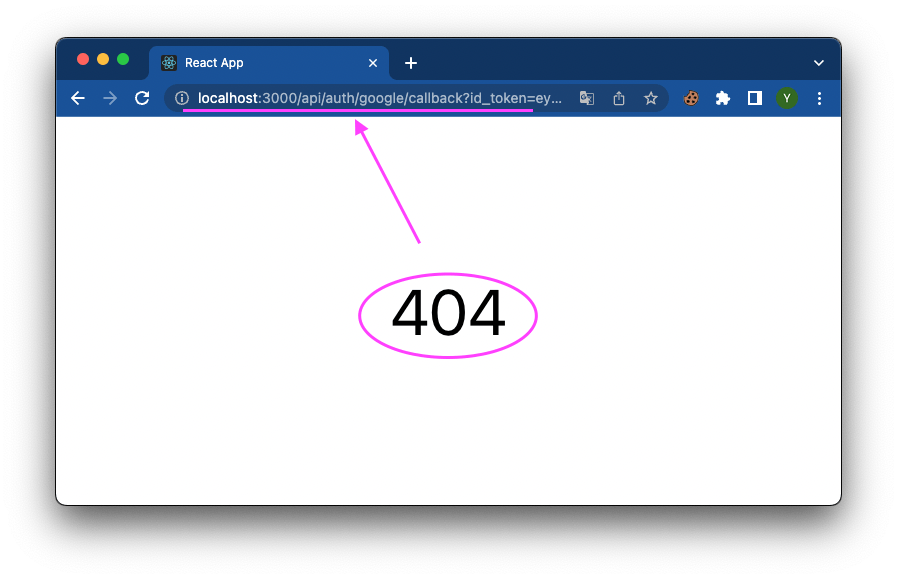Minimize the window with the yellow button

coord(103,59)
